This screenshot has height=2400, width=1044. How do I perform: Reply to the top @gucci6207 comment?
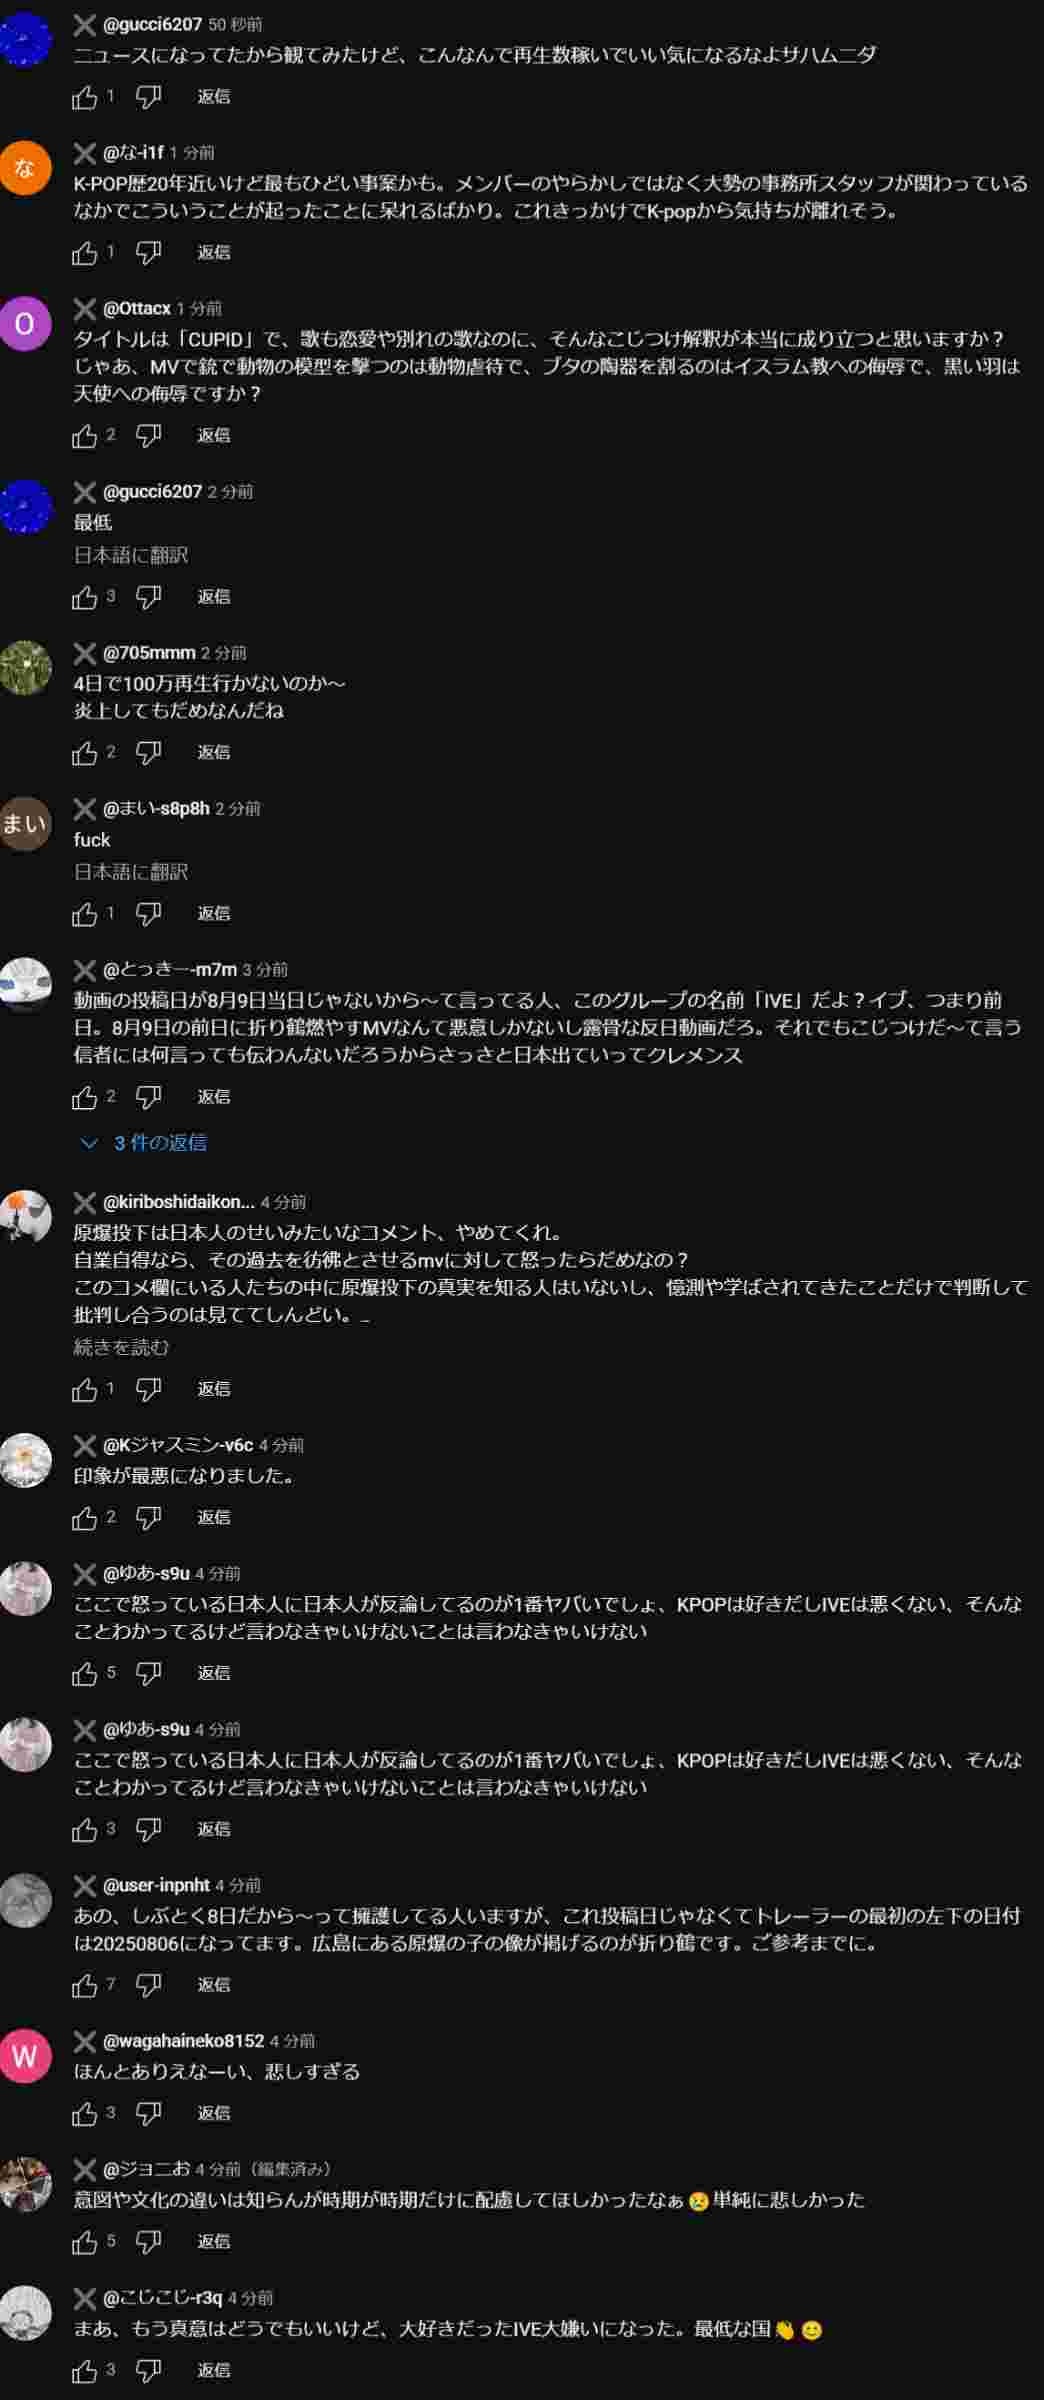click(x=214, y=96)
